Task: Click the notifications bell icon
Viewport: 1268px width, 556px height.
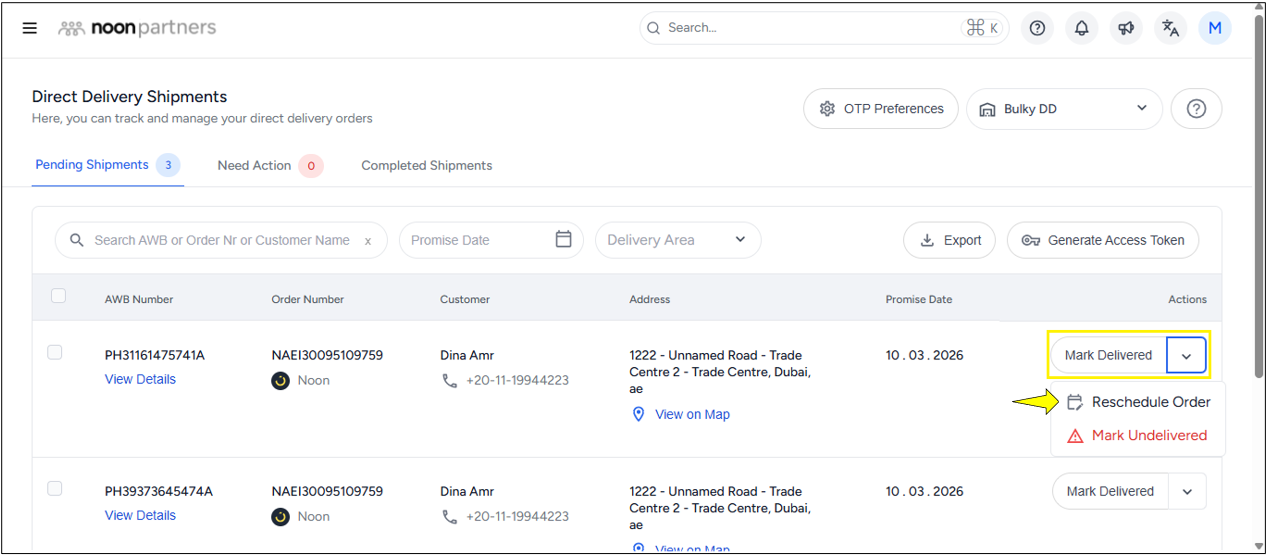Action: pos(1081,28)
